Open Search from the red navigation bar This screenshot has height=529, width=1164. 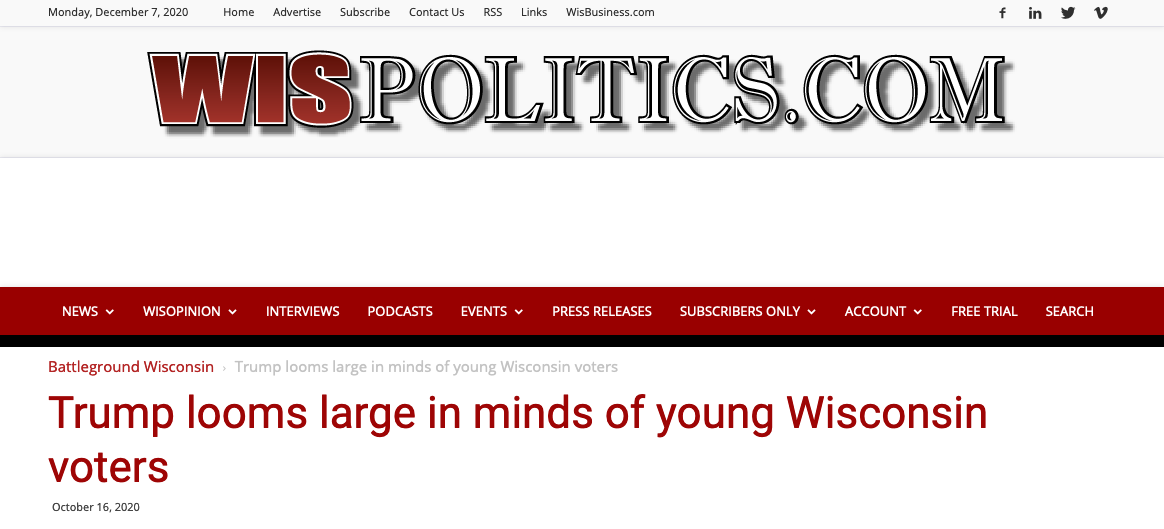tap(1070, 311)
